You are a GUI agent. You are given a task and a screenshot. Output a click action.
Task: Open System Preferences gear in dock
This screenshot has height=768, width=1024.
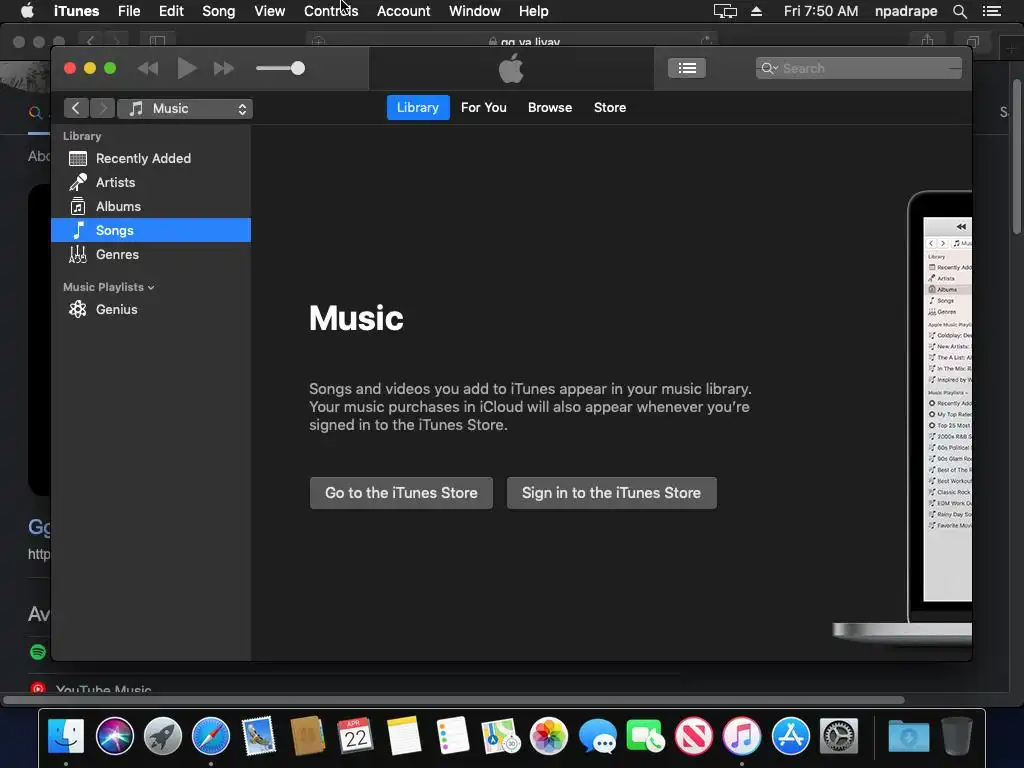[x=839, y=736]
